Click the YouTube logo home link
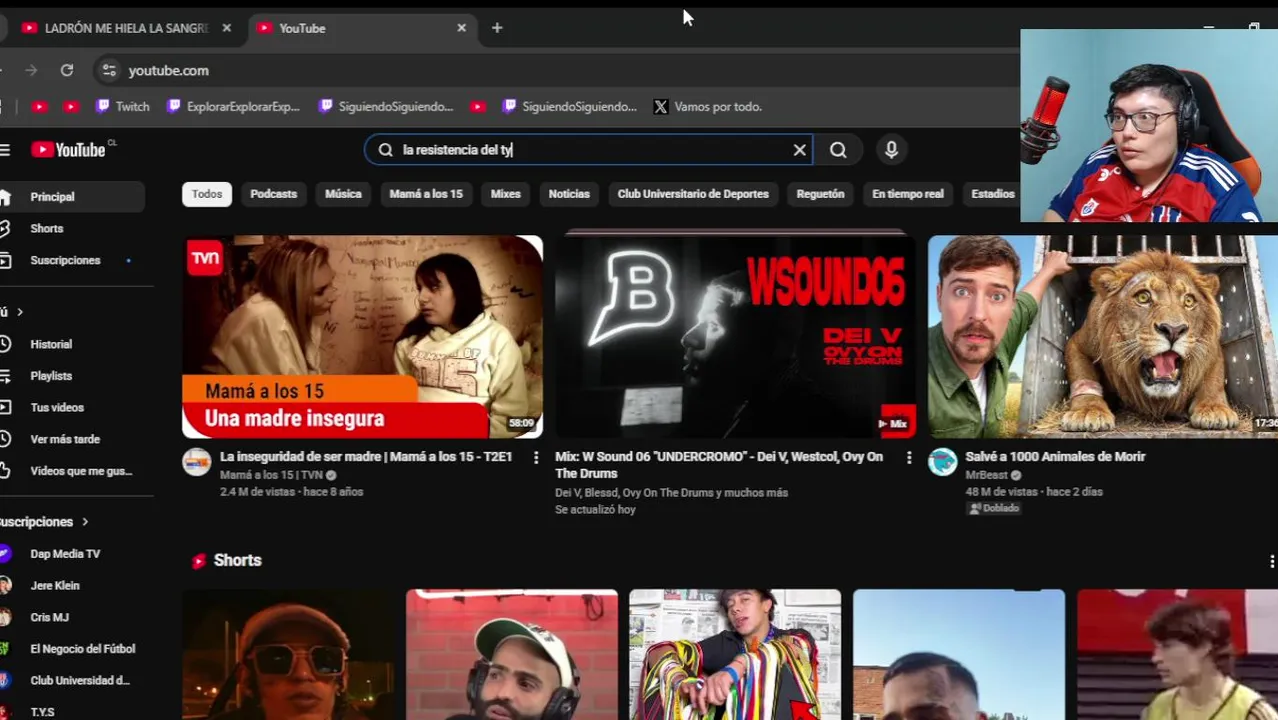The width and height of the screenshot is (1278, 720). 68,150
